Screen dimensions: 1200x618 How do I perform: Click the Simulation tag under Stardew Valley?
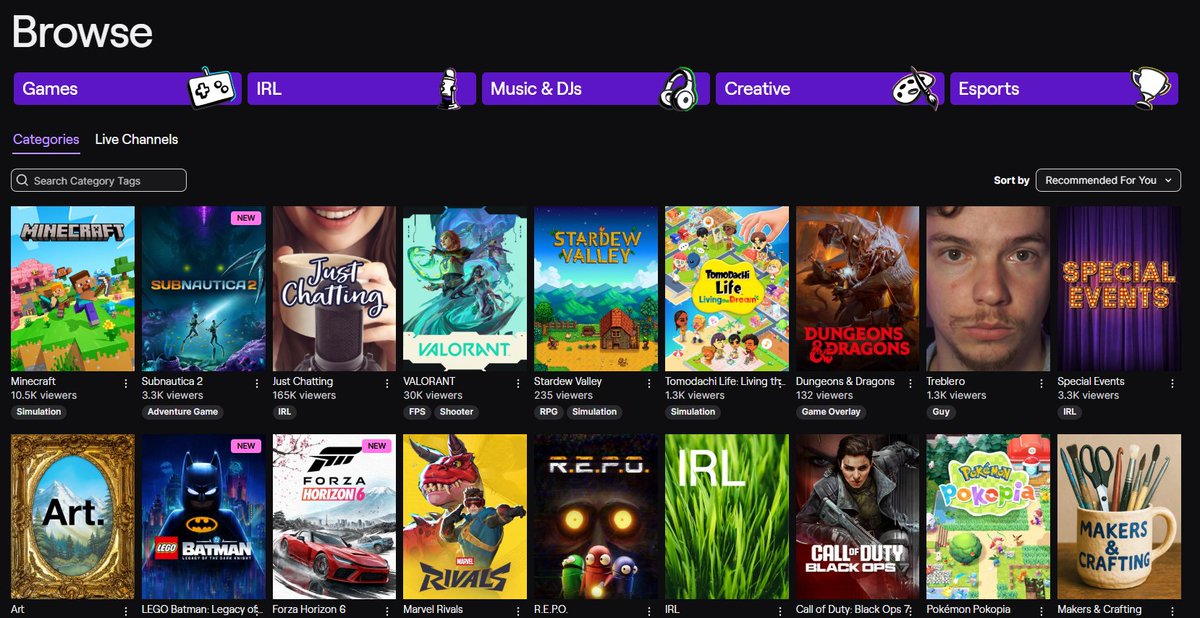(595, 412)
